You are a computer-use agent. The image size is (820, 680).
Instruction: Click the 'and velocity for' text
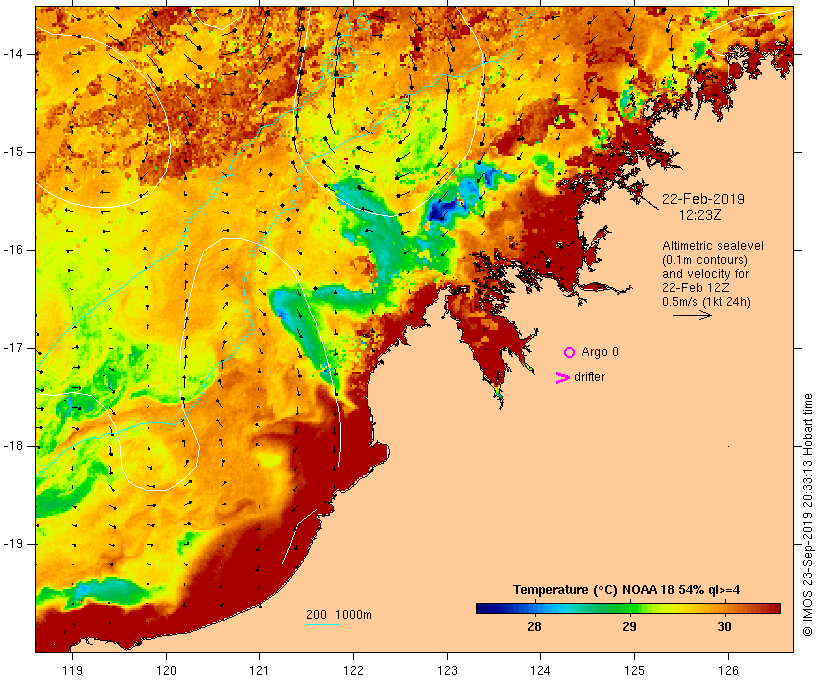705,274
